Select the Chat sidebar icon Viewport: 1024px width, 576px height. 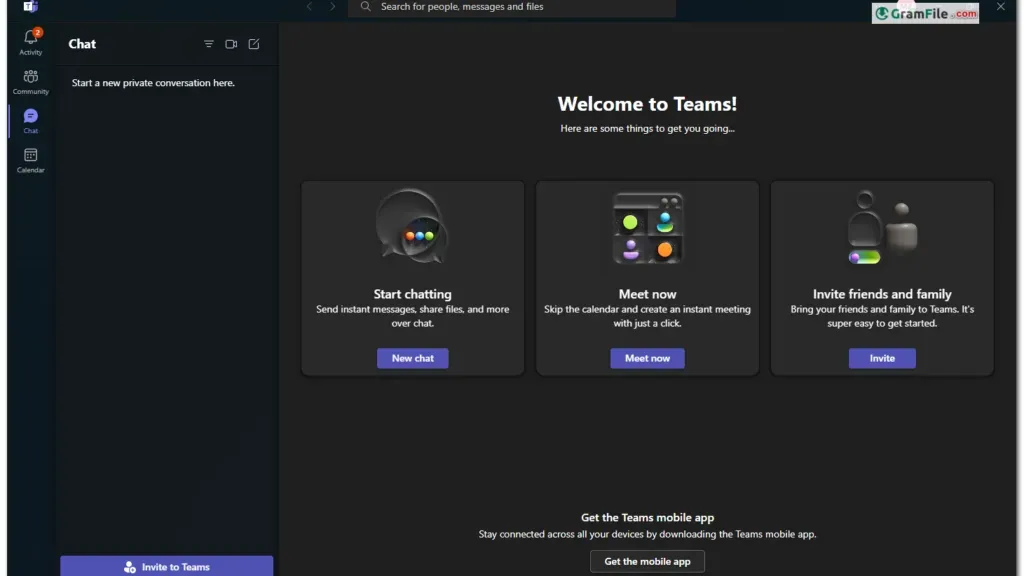pos(30,121)
